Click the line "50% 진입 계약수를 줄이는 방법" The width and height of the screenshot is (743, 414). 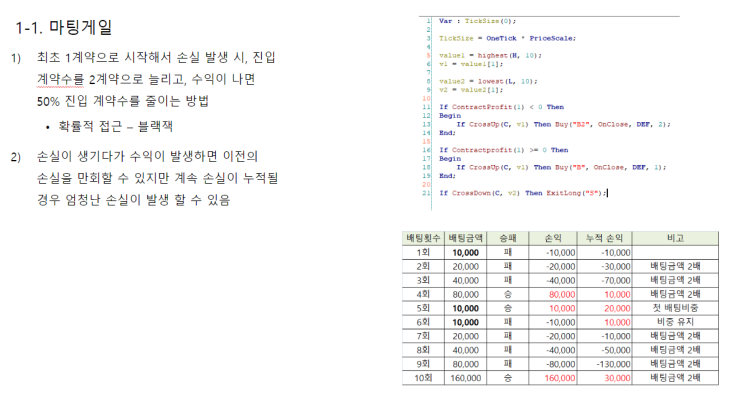[123, 101]
